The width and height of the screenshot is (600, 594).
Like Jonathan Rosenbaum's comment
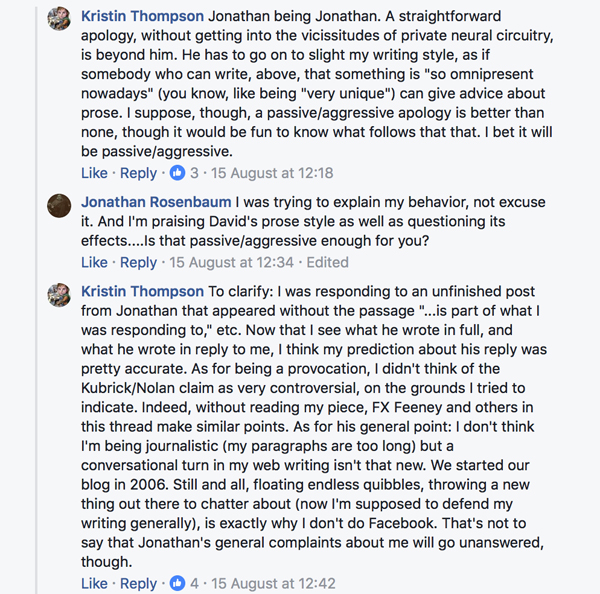[x=94, y=262]
